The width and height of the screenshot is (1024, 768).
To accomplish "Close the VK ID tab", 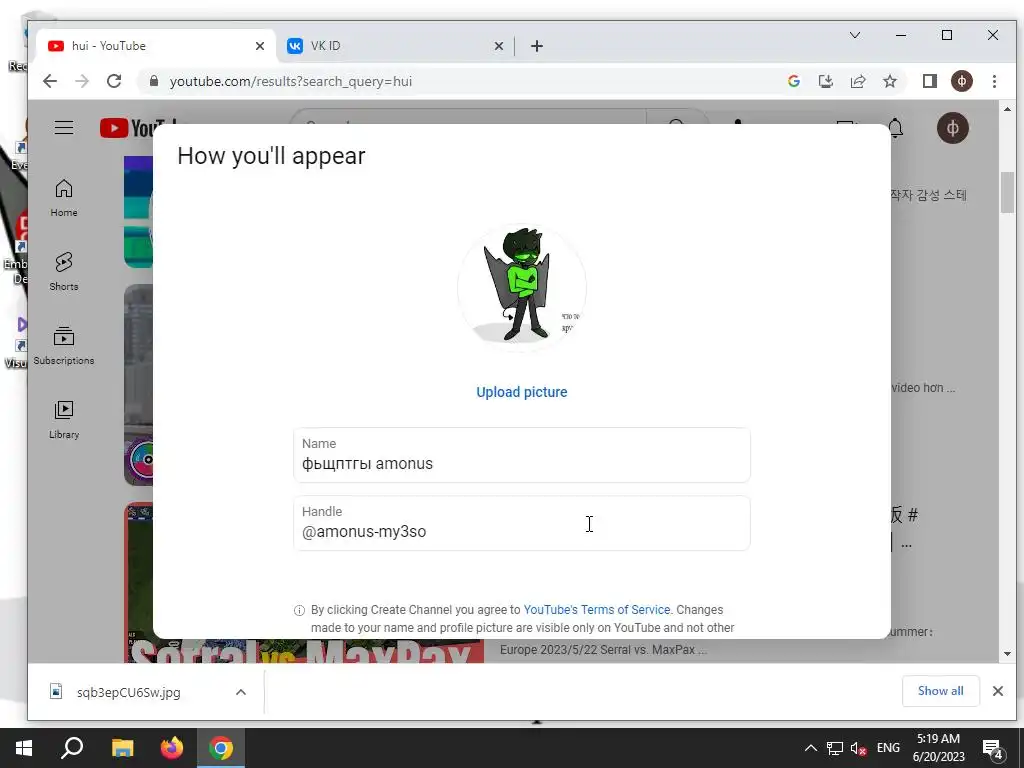I will pos(499,46).
